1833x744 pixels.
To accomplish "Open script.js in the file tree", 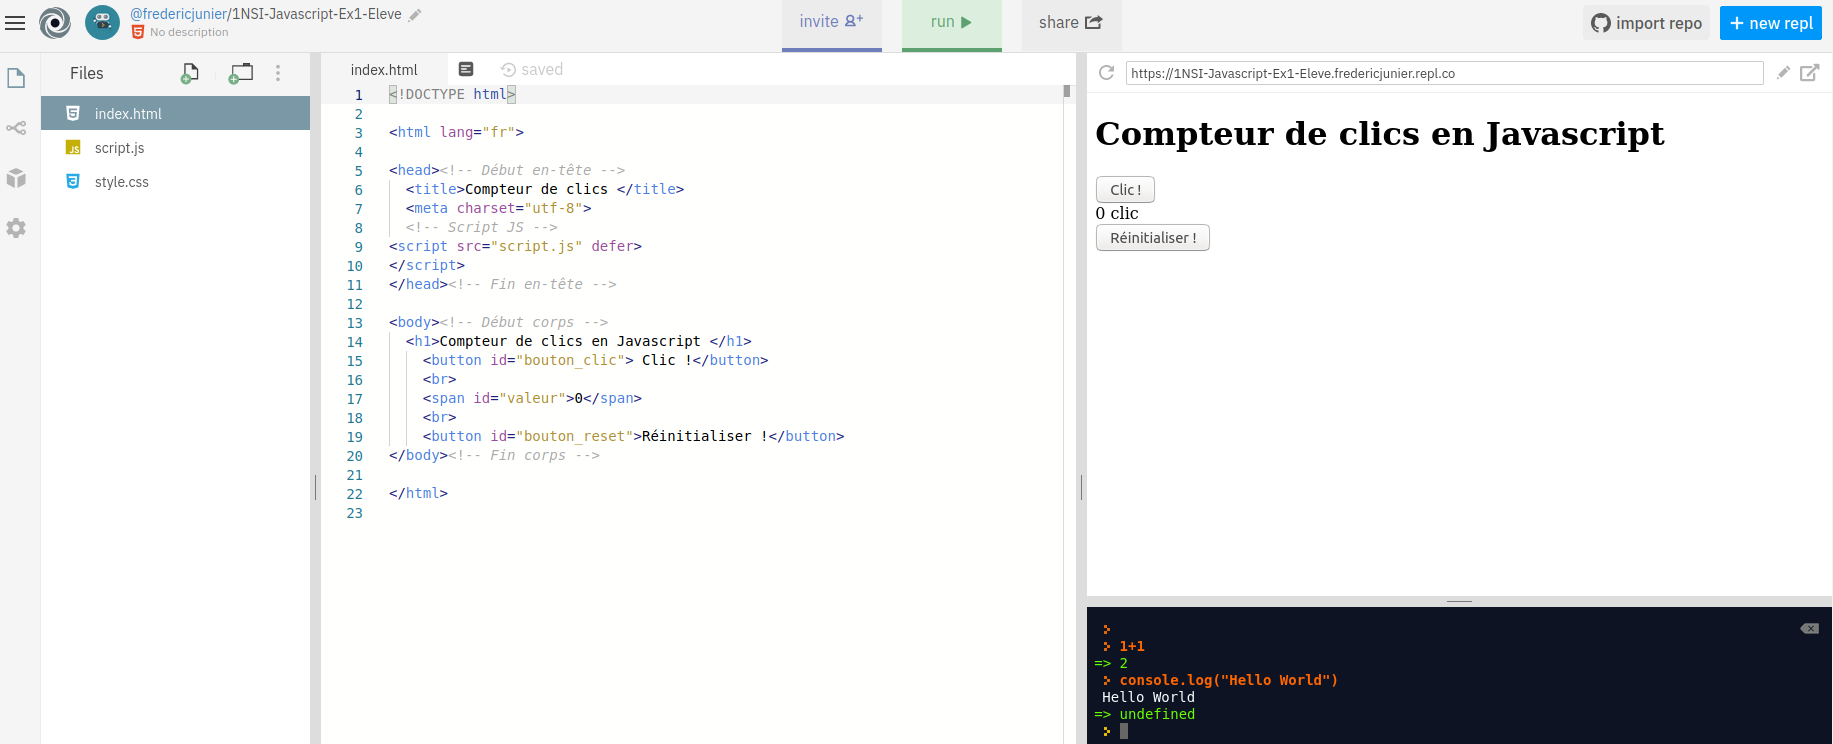I will [x=175, y=147].
